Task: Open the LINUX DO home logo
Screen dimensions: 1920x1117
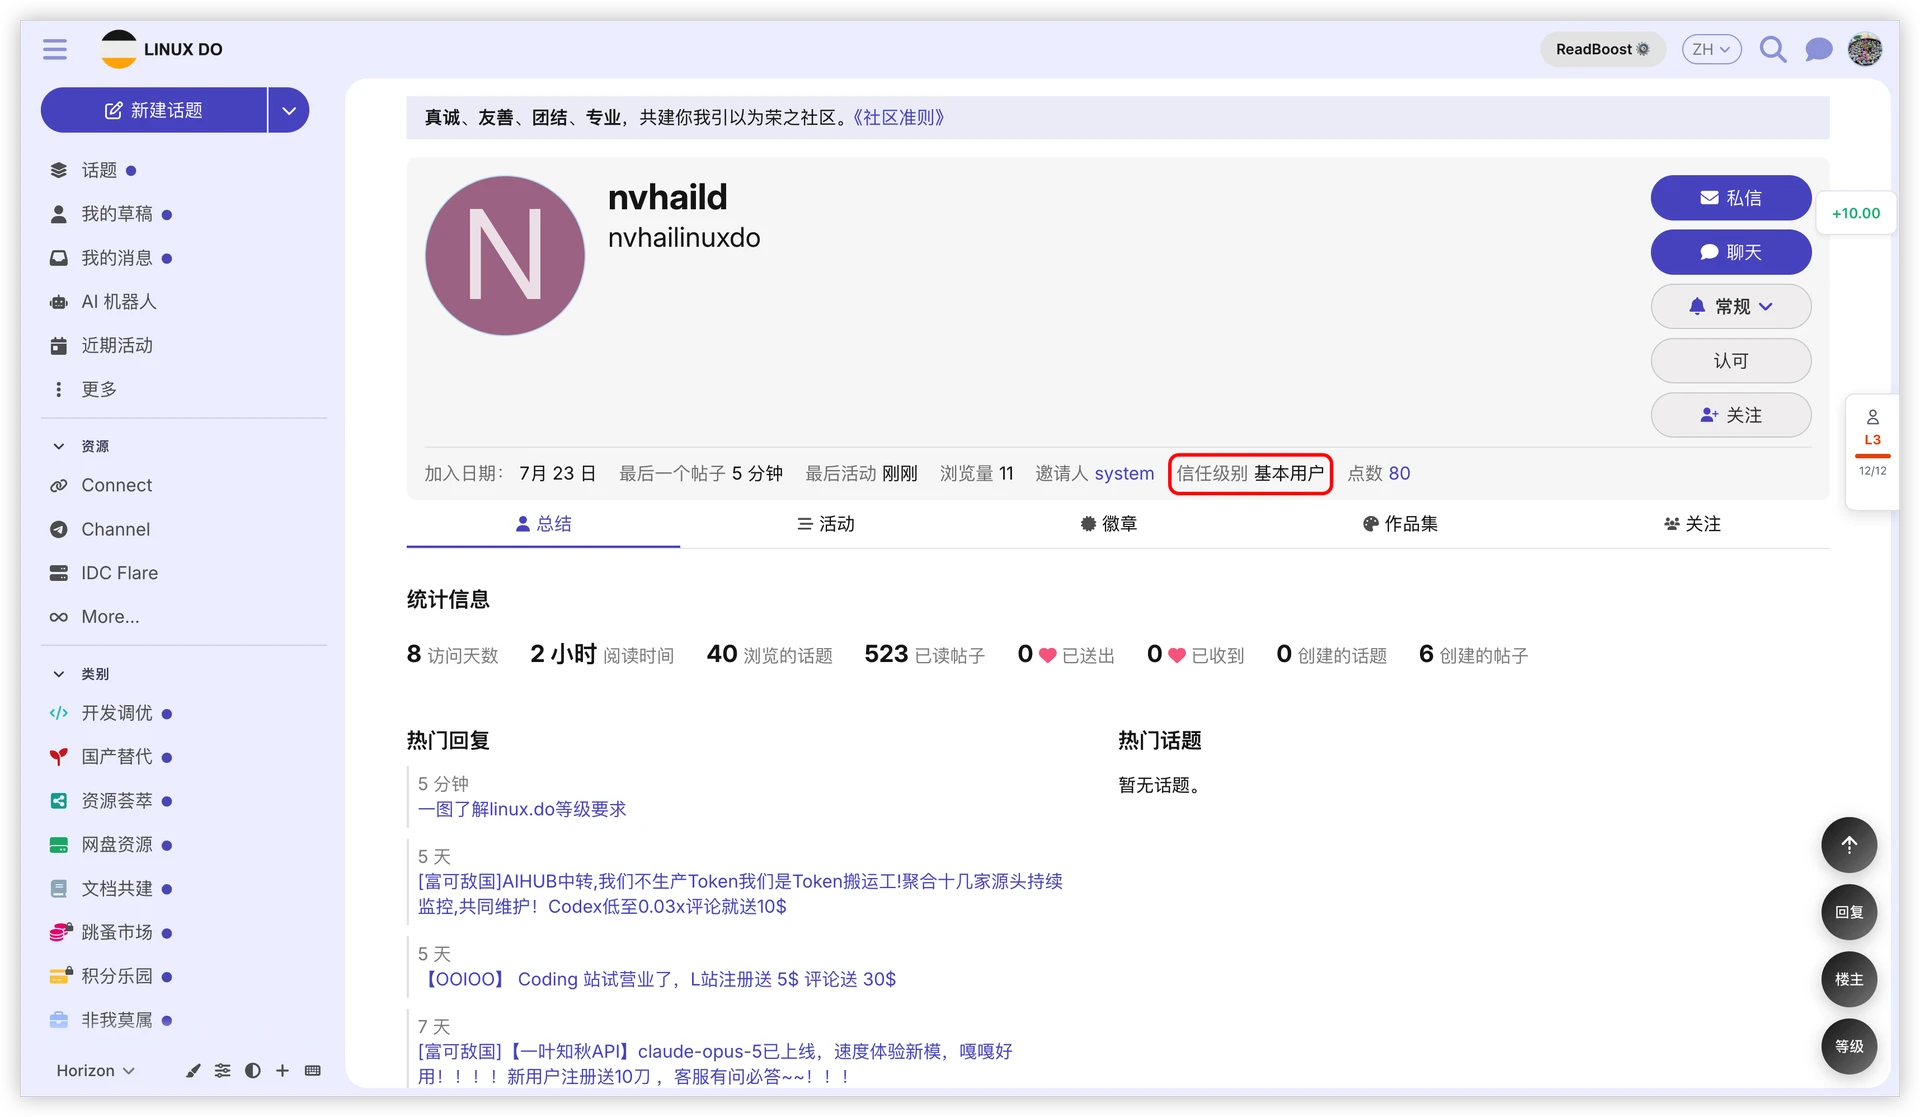Action: click(162, 49)
